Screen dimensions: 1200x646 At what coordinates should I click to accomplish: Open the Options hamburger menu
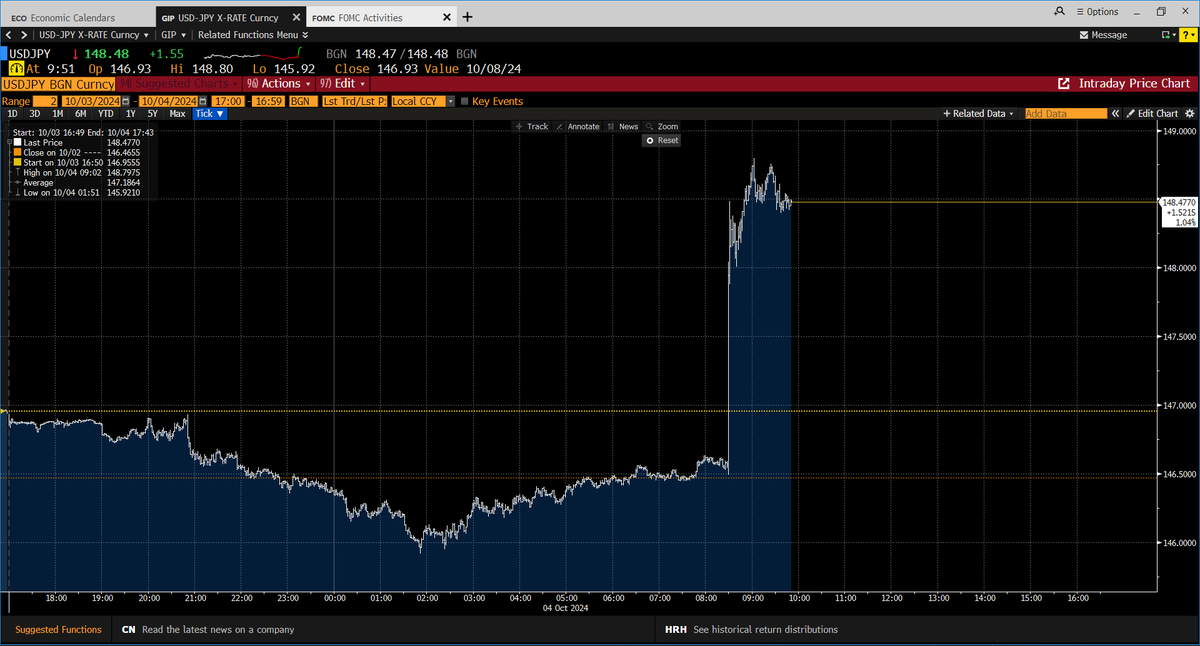pos(1097,11)
